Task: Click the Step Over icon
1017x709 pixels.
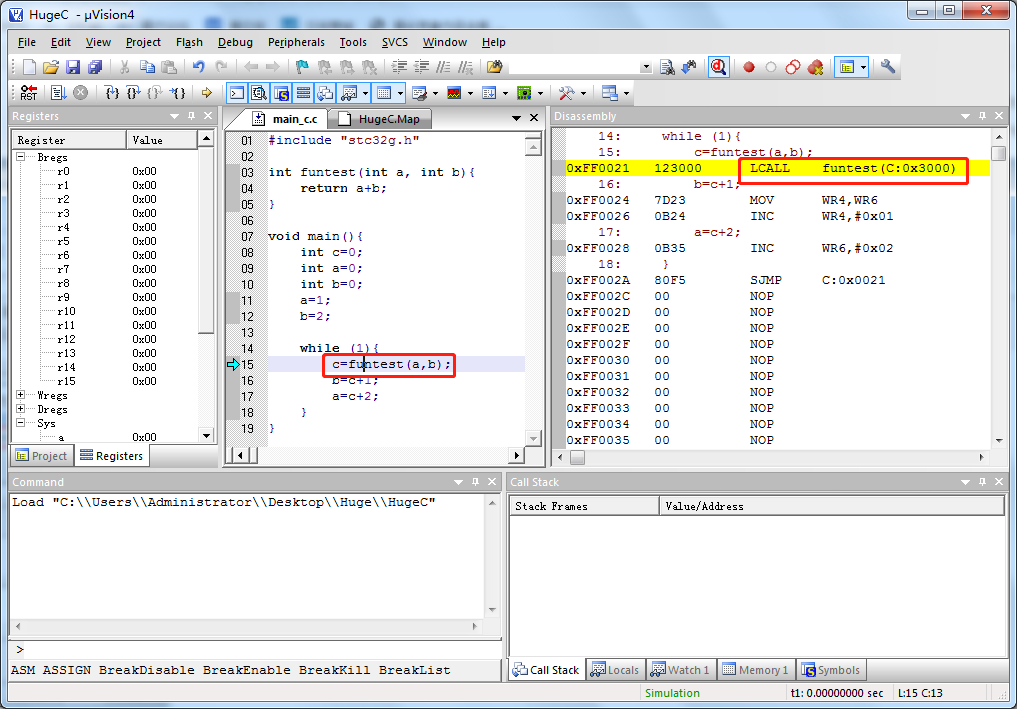Action: pos(133,93)
